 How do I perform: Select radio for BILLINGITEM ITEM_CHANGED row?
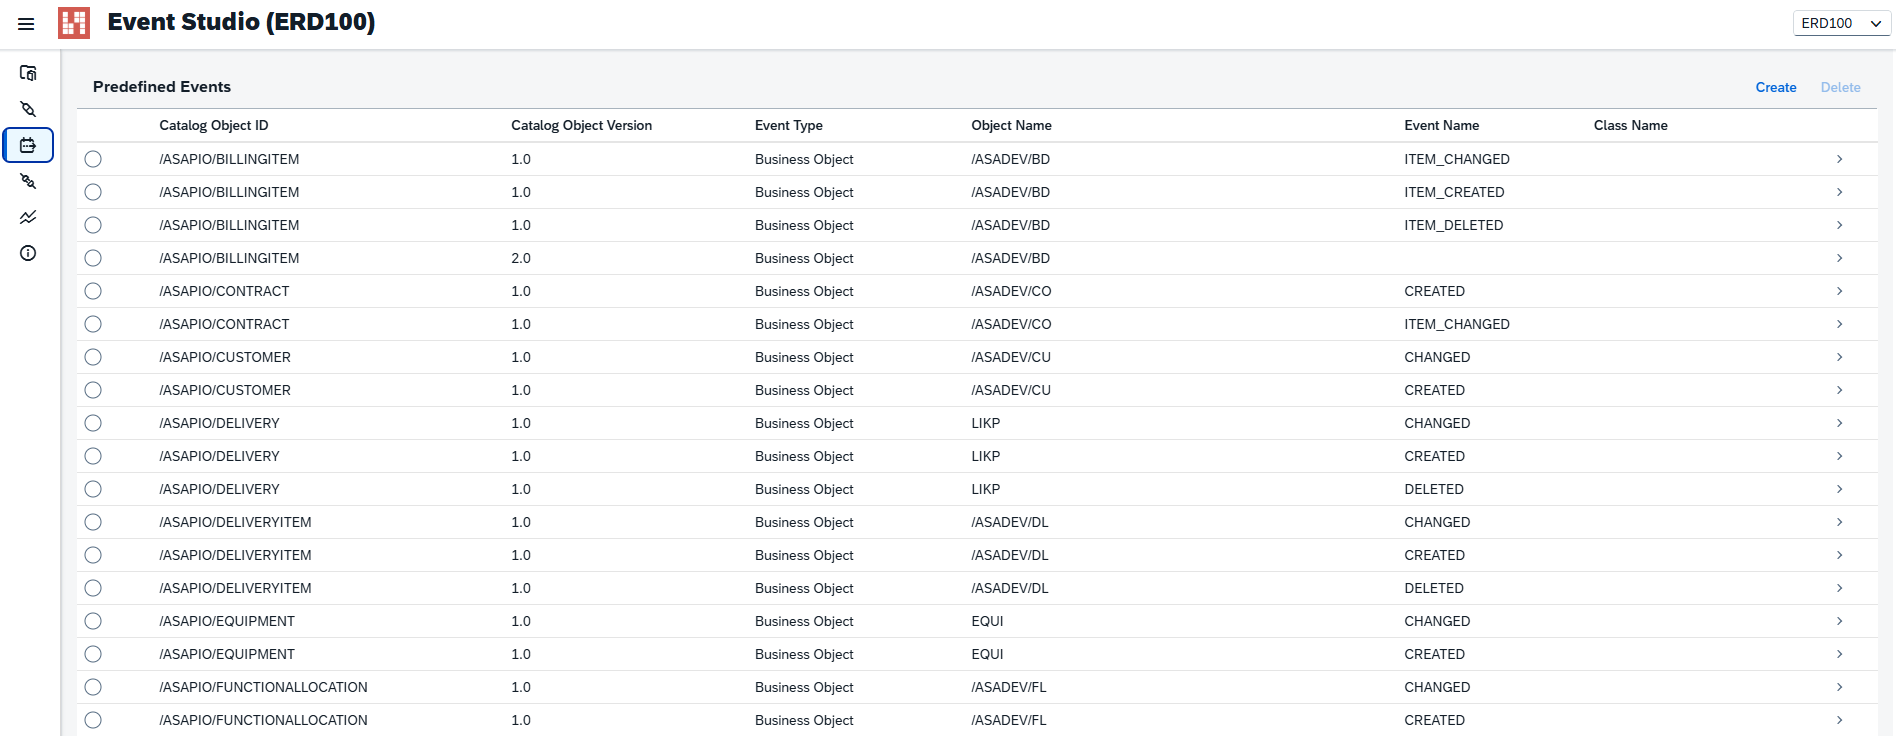93,159
